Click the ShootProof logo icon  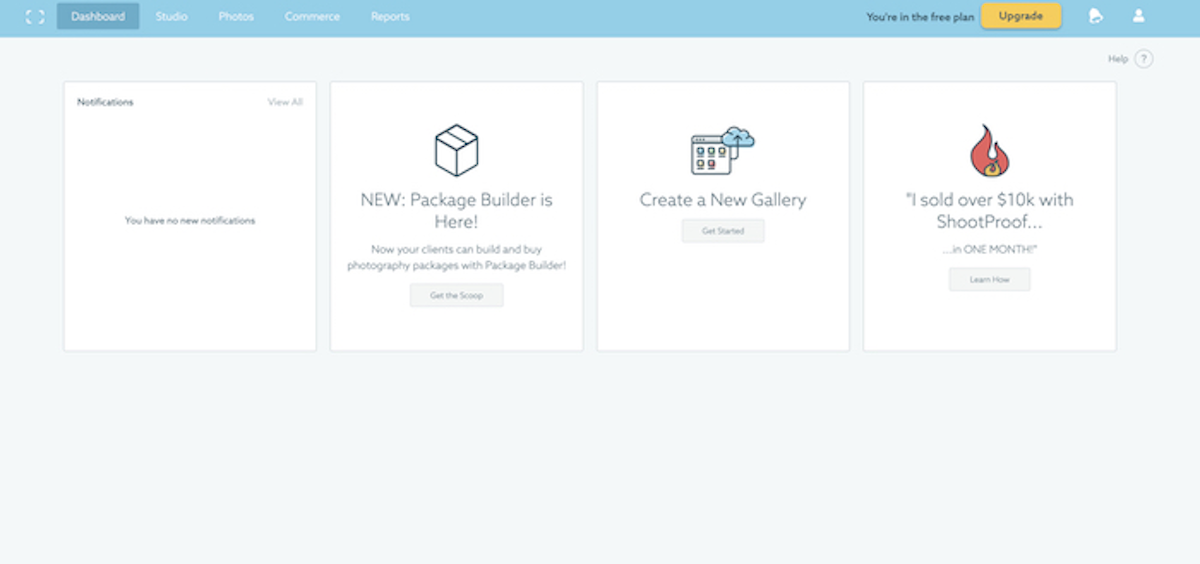(x=35, y=17)
